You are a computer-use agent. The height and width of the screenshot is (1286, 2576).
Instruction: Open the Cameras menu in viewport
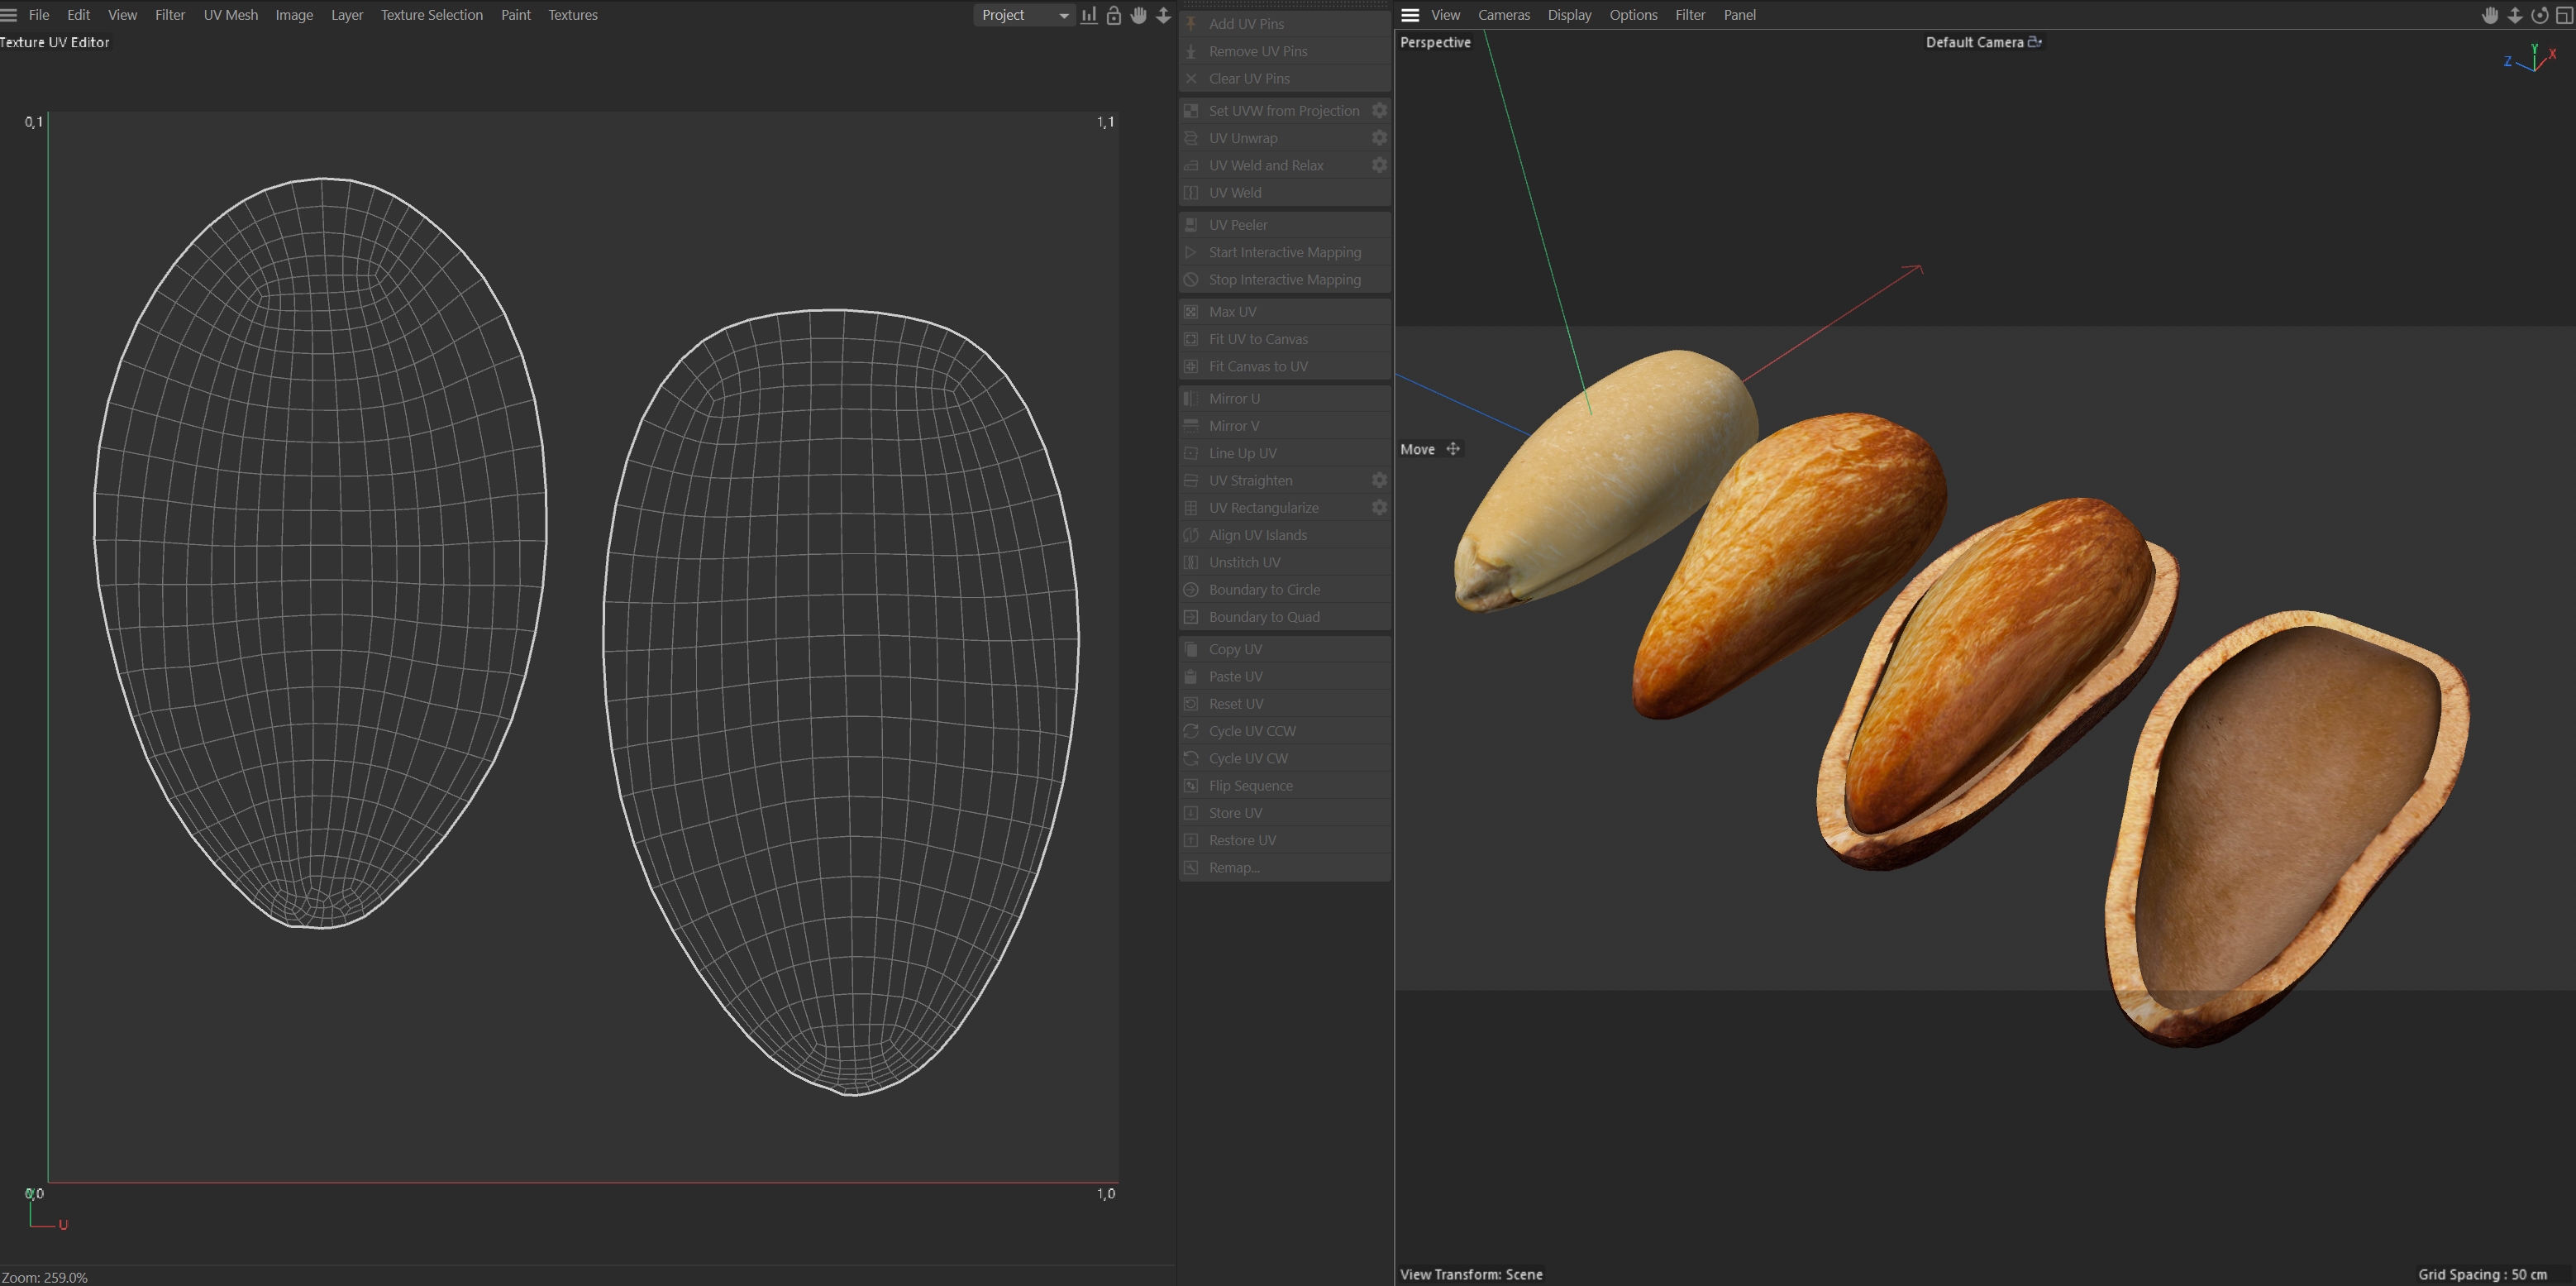tap(1503, 15)
